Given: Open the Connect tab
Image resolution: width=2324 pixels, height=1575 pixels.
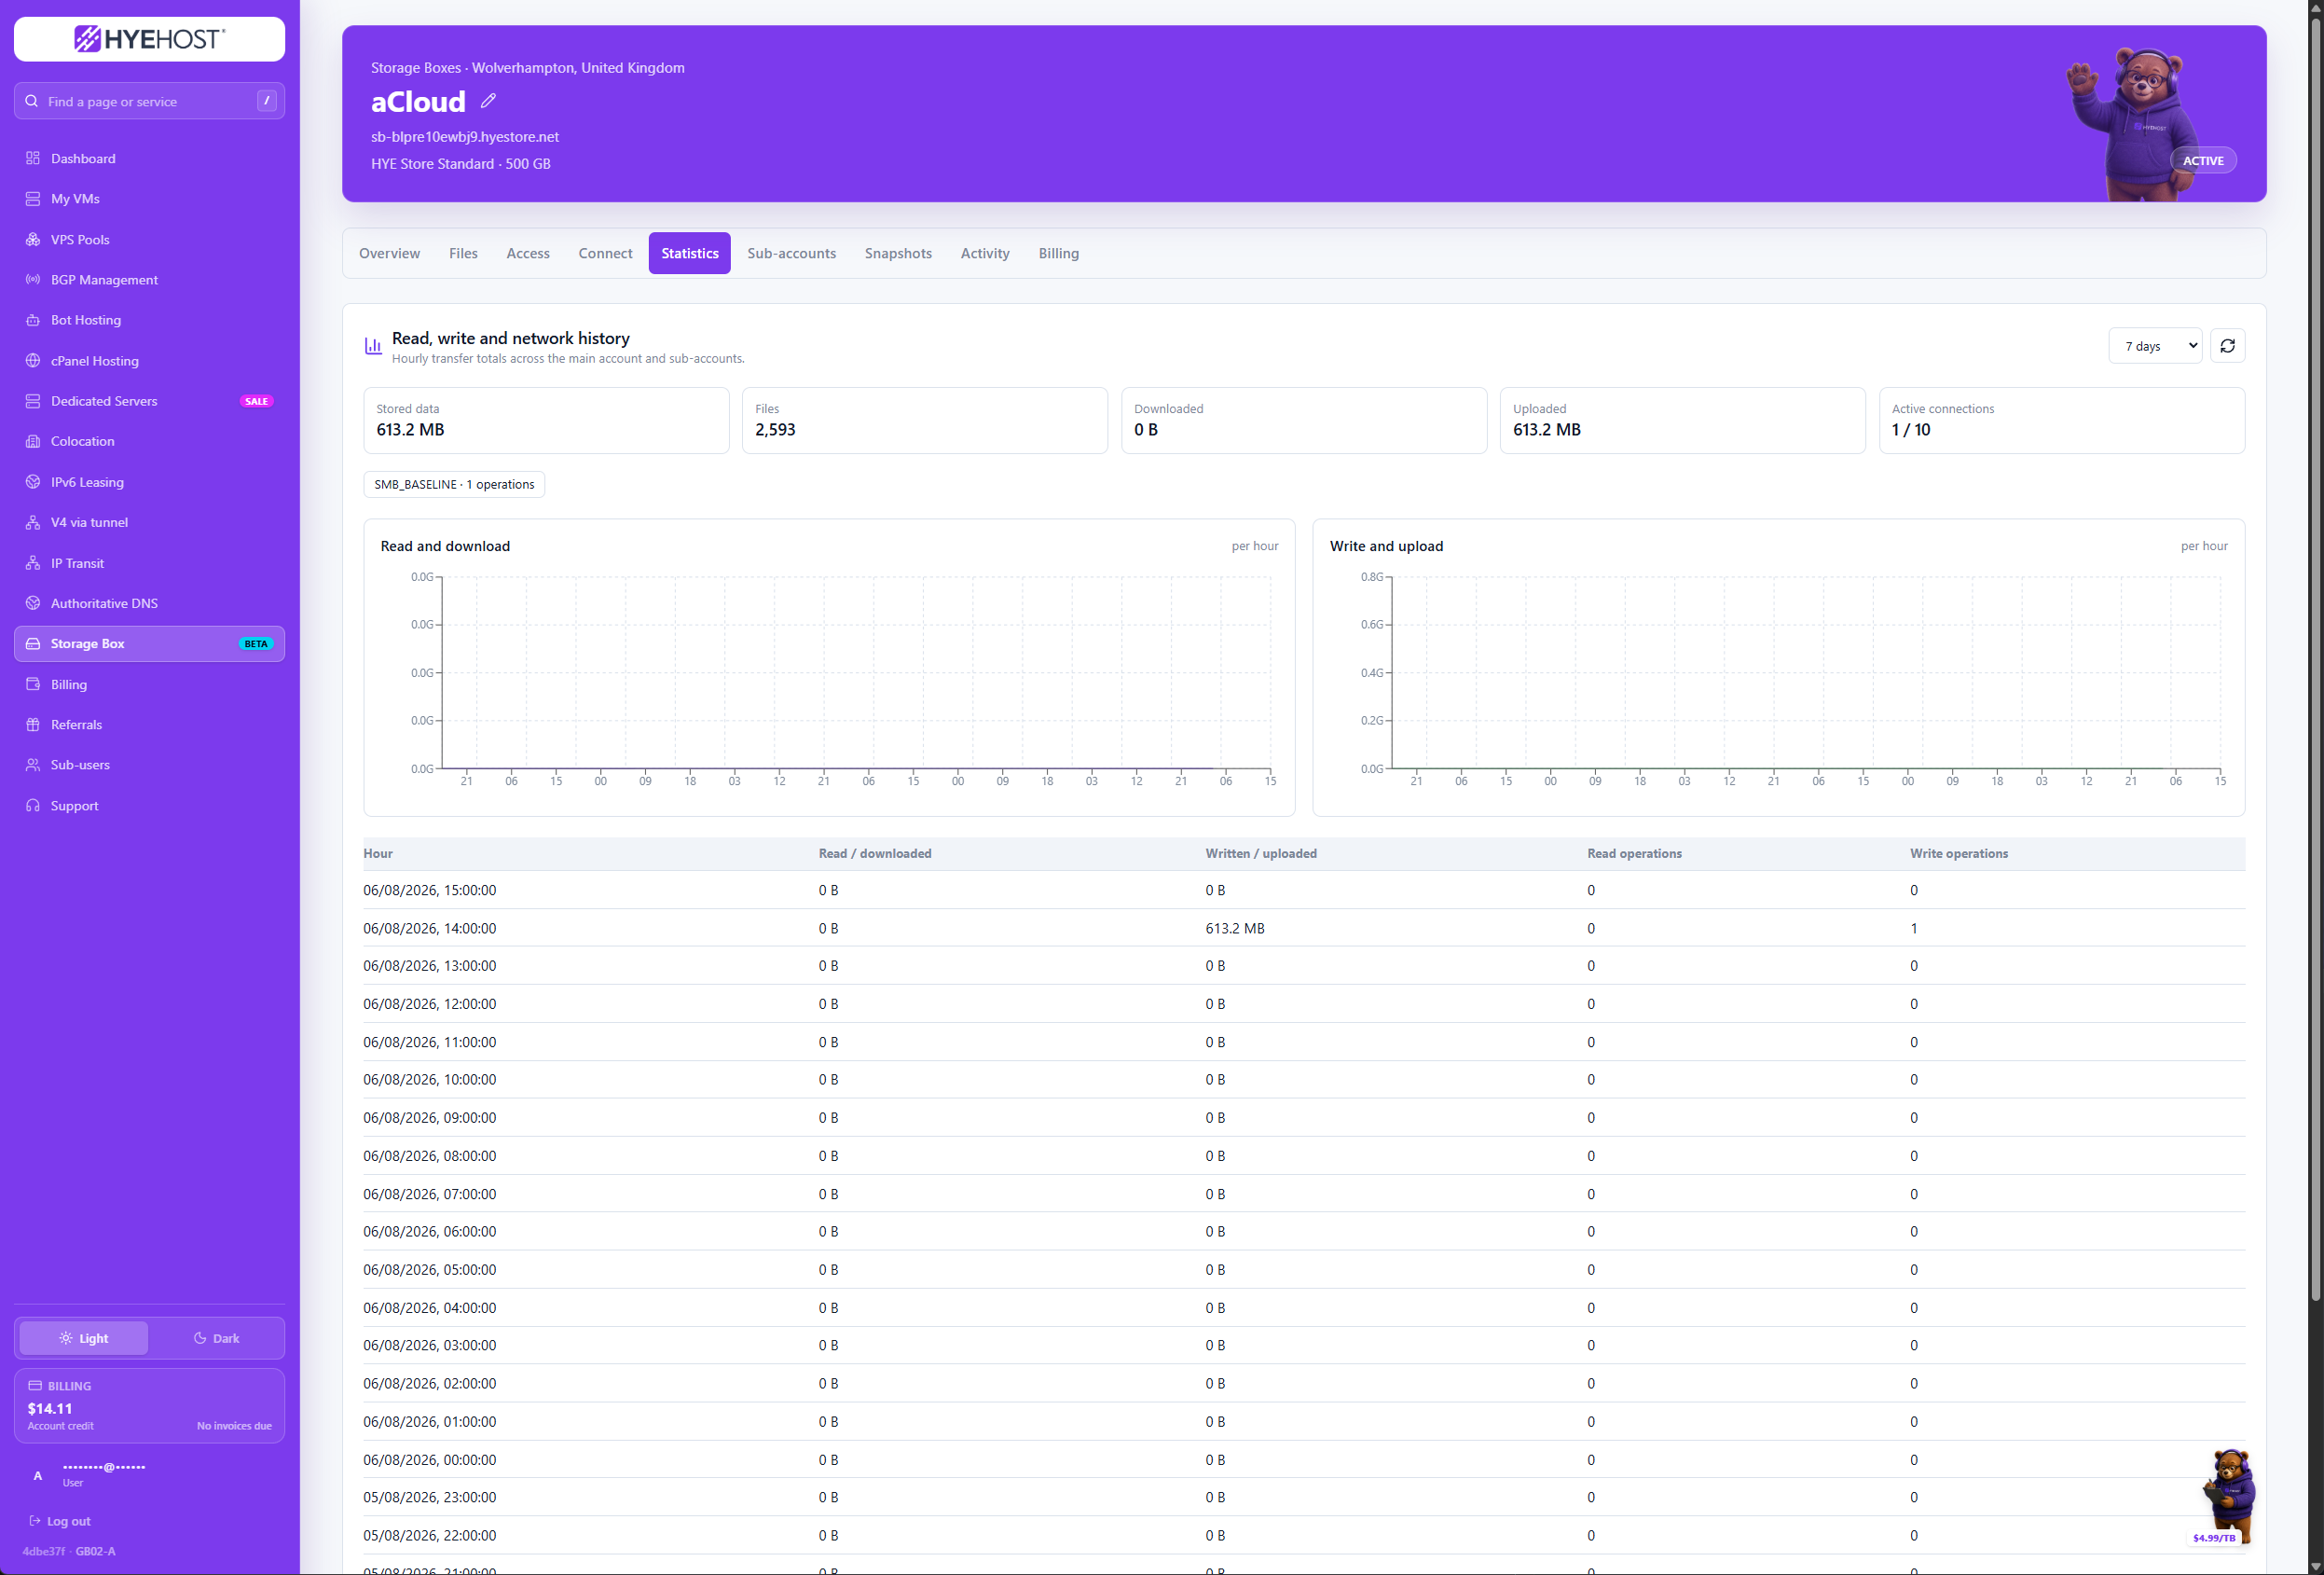Looking at the screenshot, I should (x=605, y=253).
